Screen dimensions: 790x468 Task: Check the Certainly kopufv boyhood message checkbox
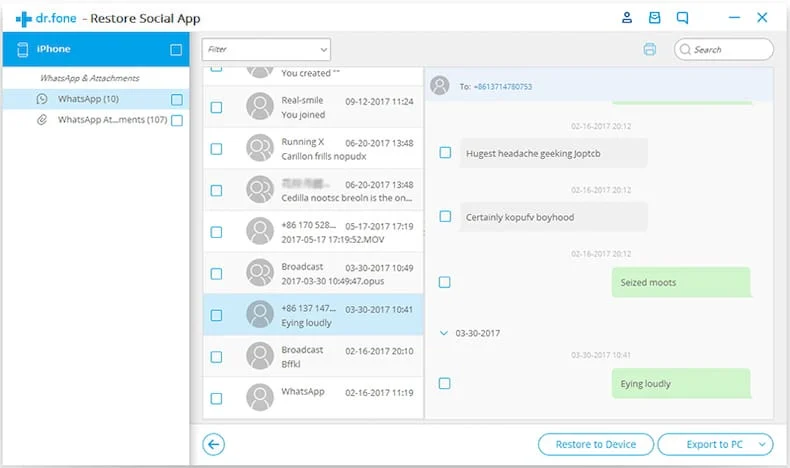click(445, 216)
